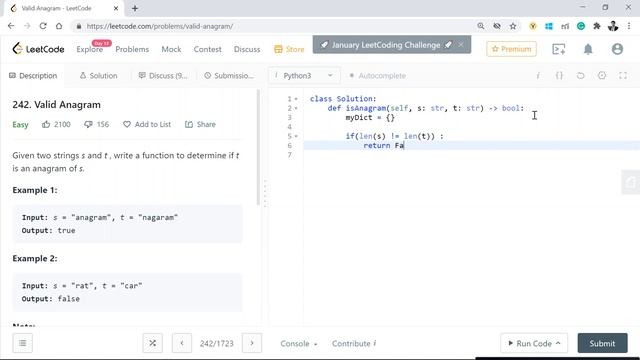Open the Python3 language dropdown
Viewport: 640px width, 360px height.
[x=304, y=76]
